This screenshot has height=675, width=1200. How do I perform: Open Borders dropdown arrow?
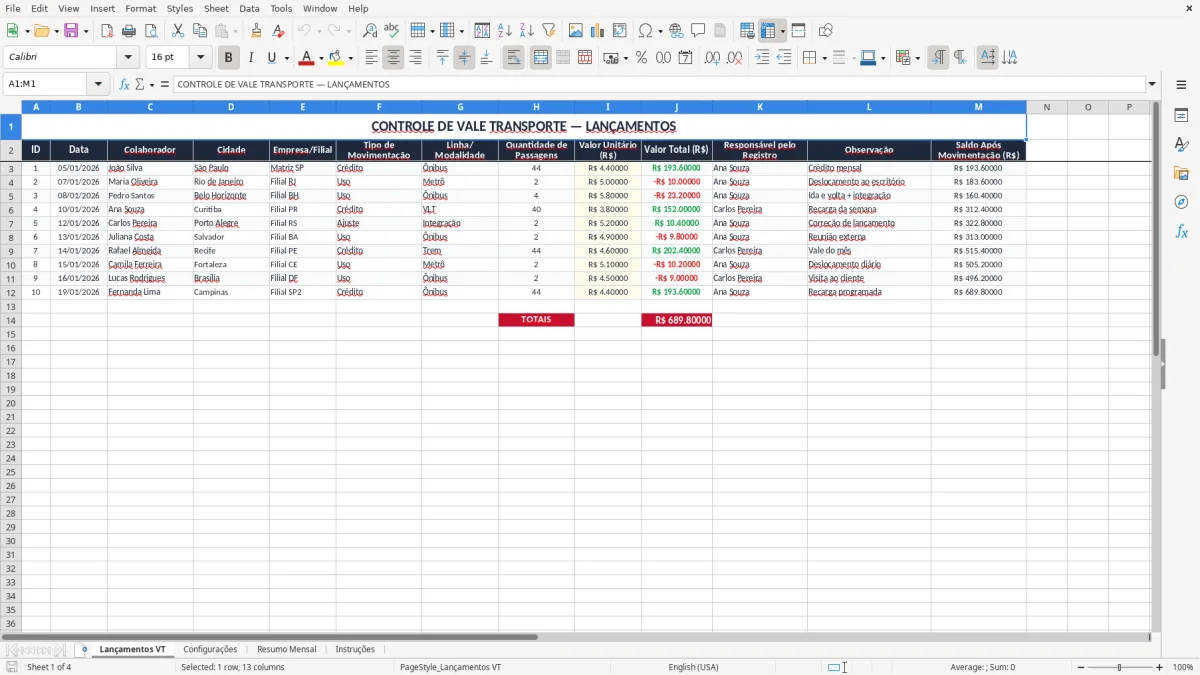(825, 58)
